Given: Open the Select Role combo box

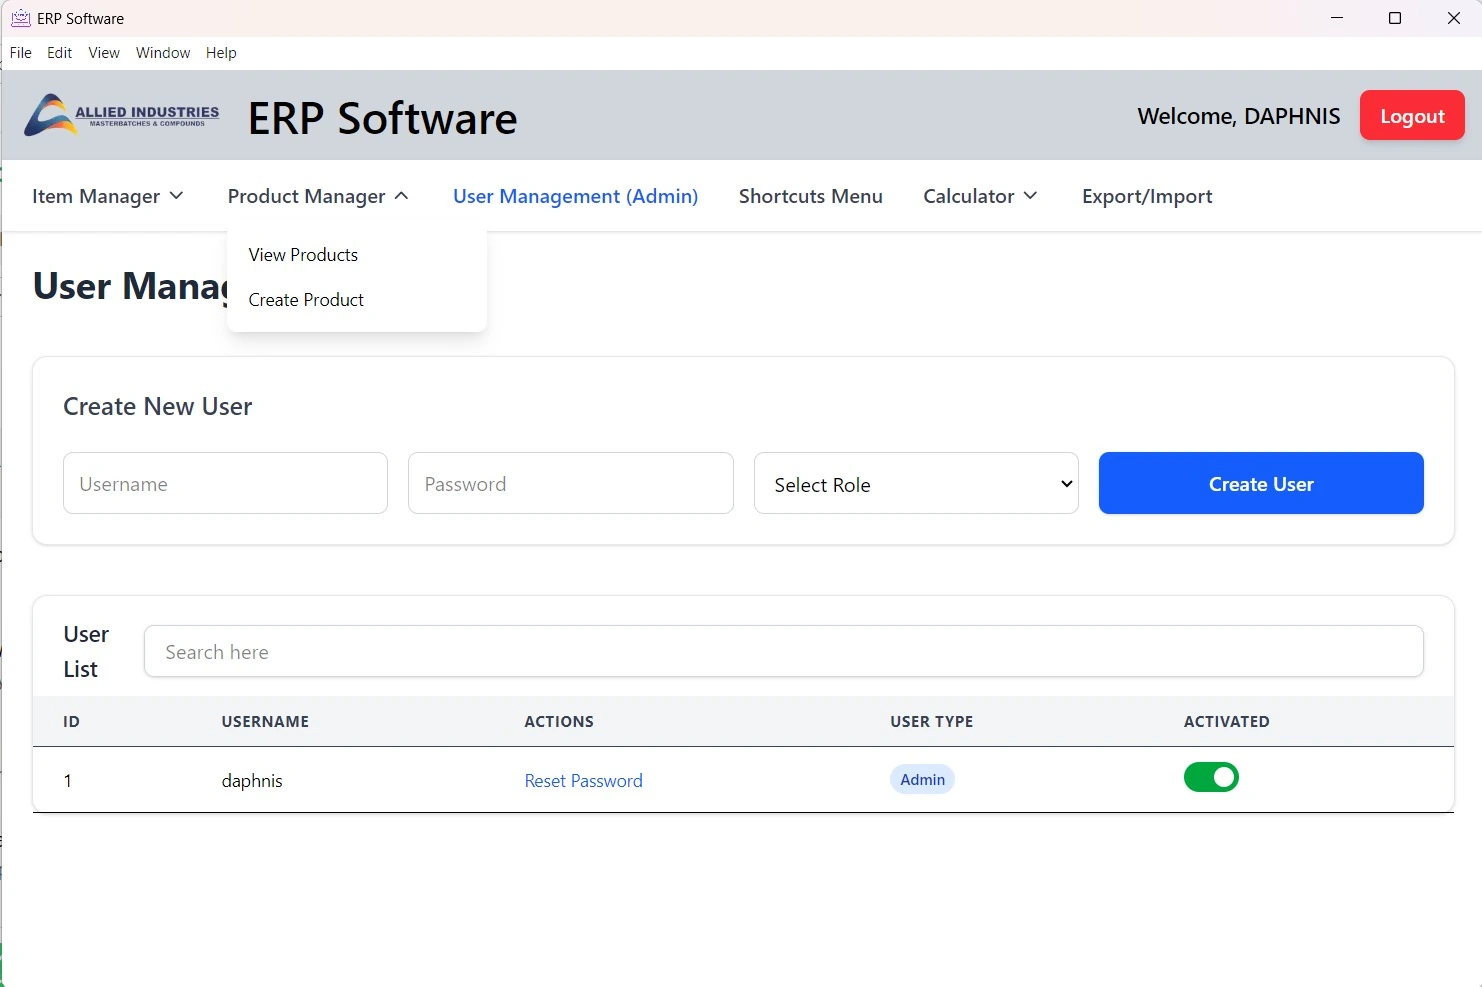Looking at the screenshot, I should tap(916, 484).
